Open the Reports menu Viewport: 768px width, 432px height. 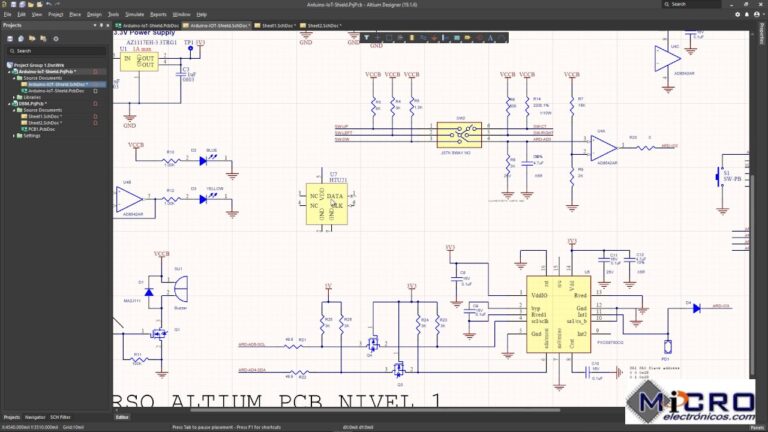pos(158,15)
